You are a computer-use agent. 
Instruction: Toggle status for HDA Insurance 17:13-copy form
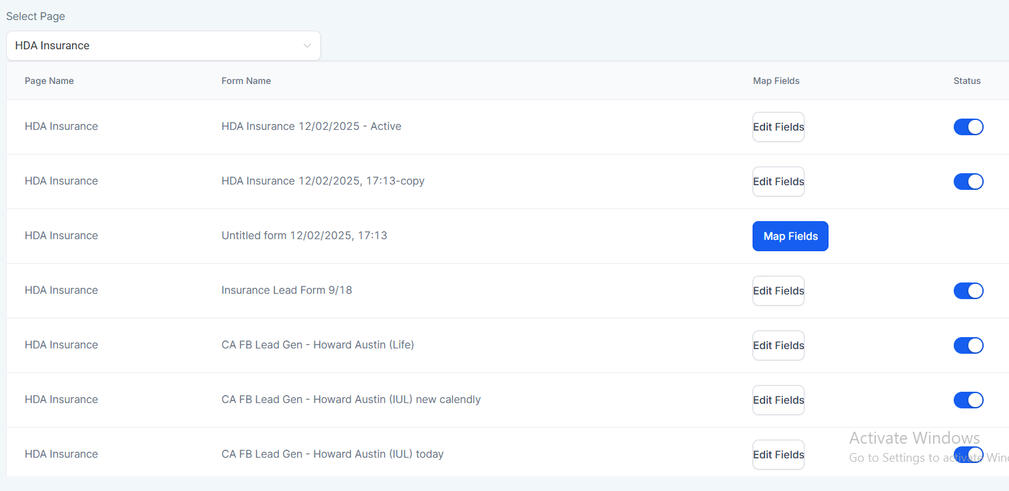pyautogui.click(x=968, y=182)
